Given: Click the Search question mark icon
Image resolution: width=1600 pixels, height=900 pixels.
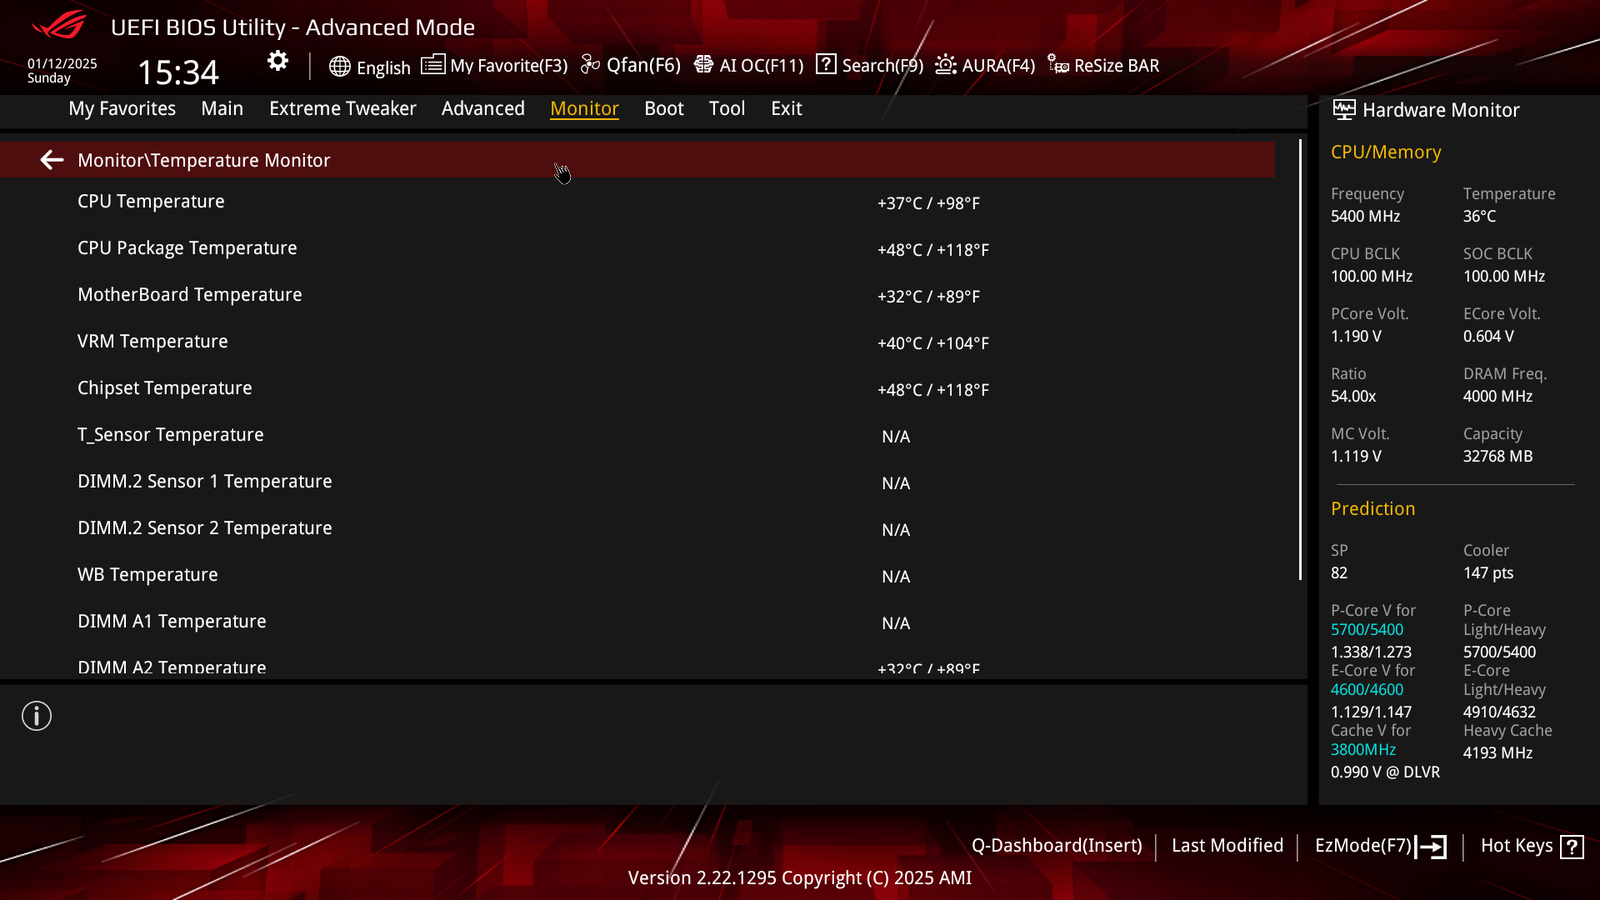Looking at the screenshot, I should [x=826, y=65].
